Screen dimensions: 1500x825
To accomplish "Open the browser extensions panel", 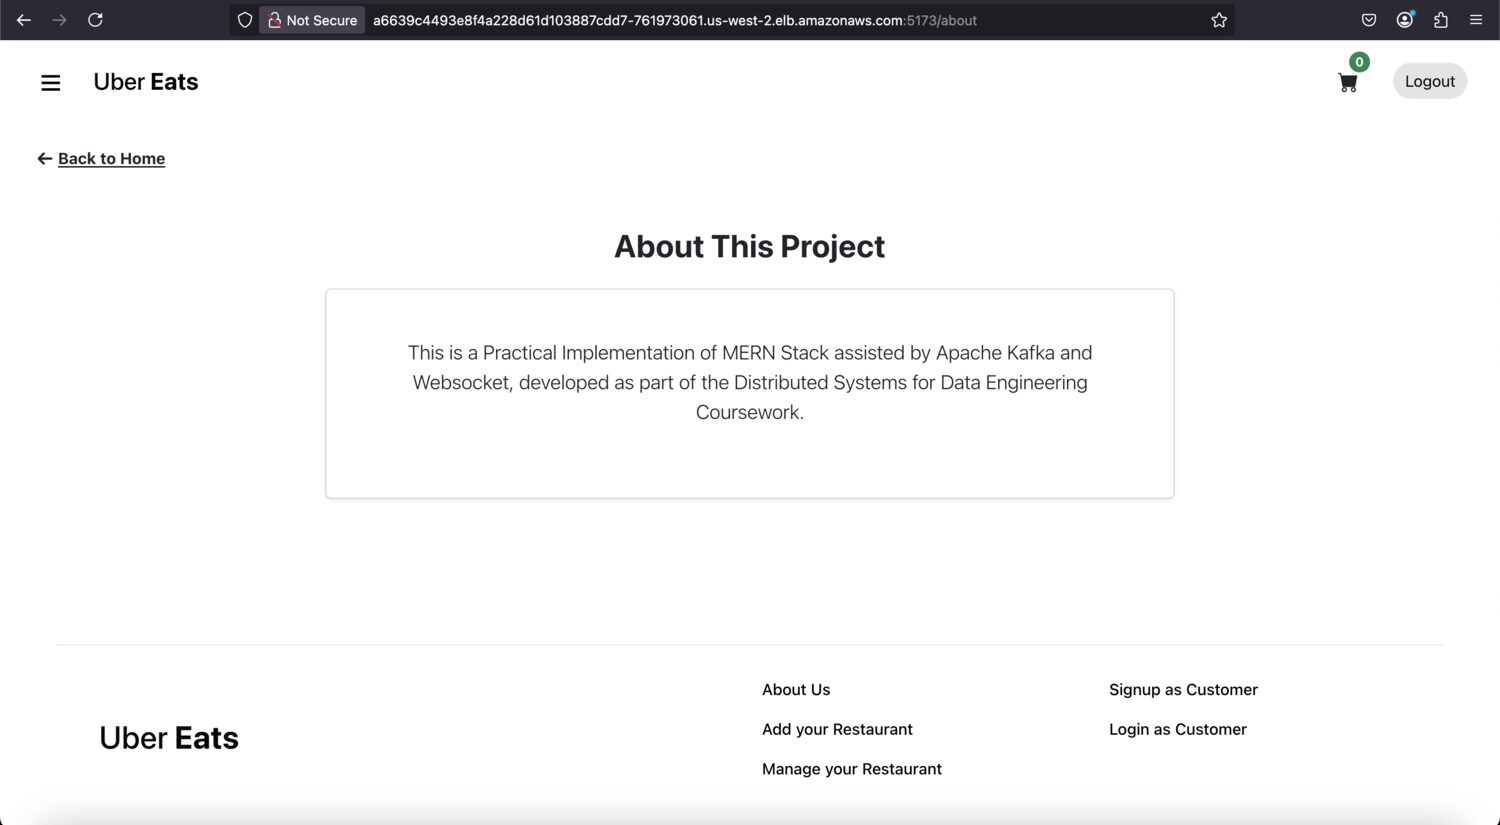I will [x=1441, y=20].
